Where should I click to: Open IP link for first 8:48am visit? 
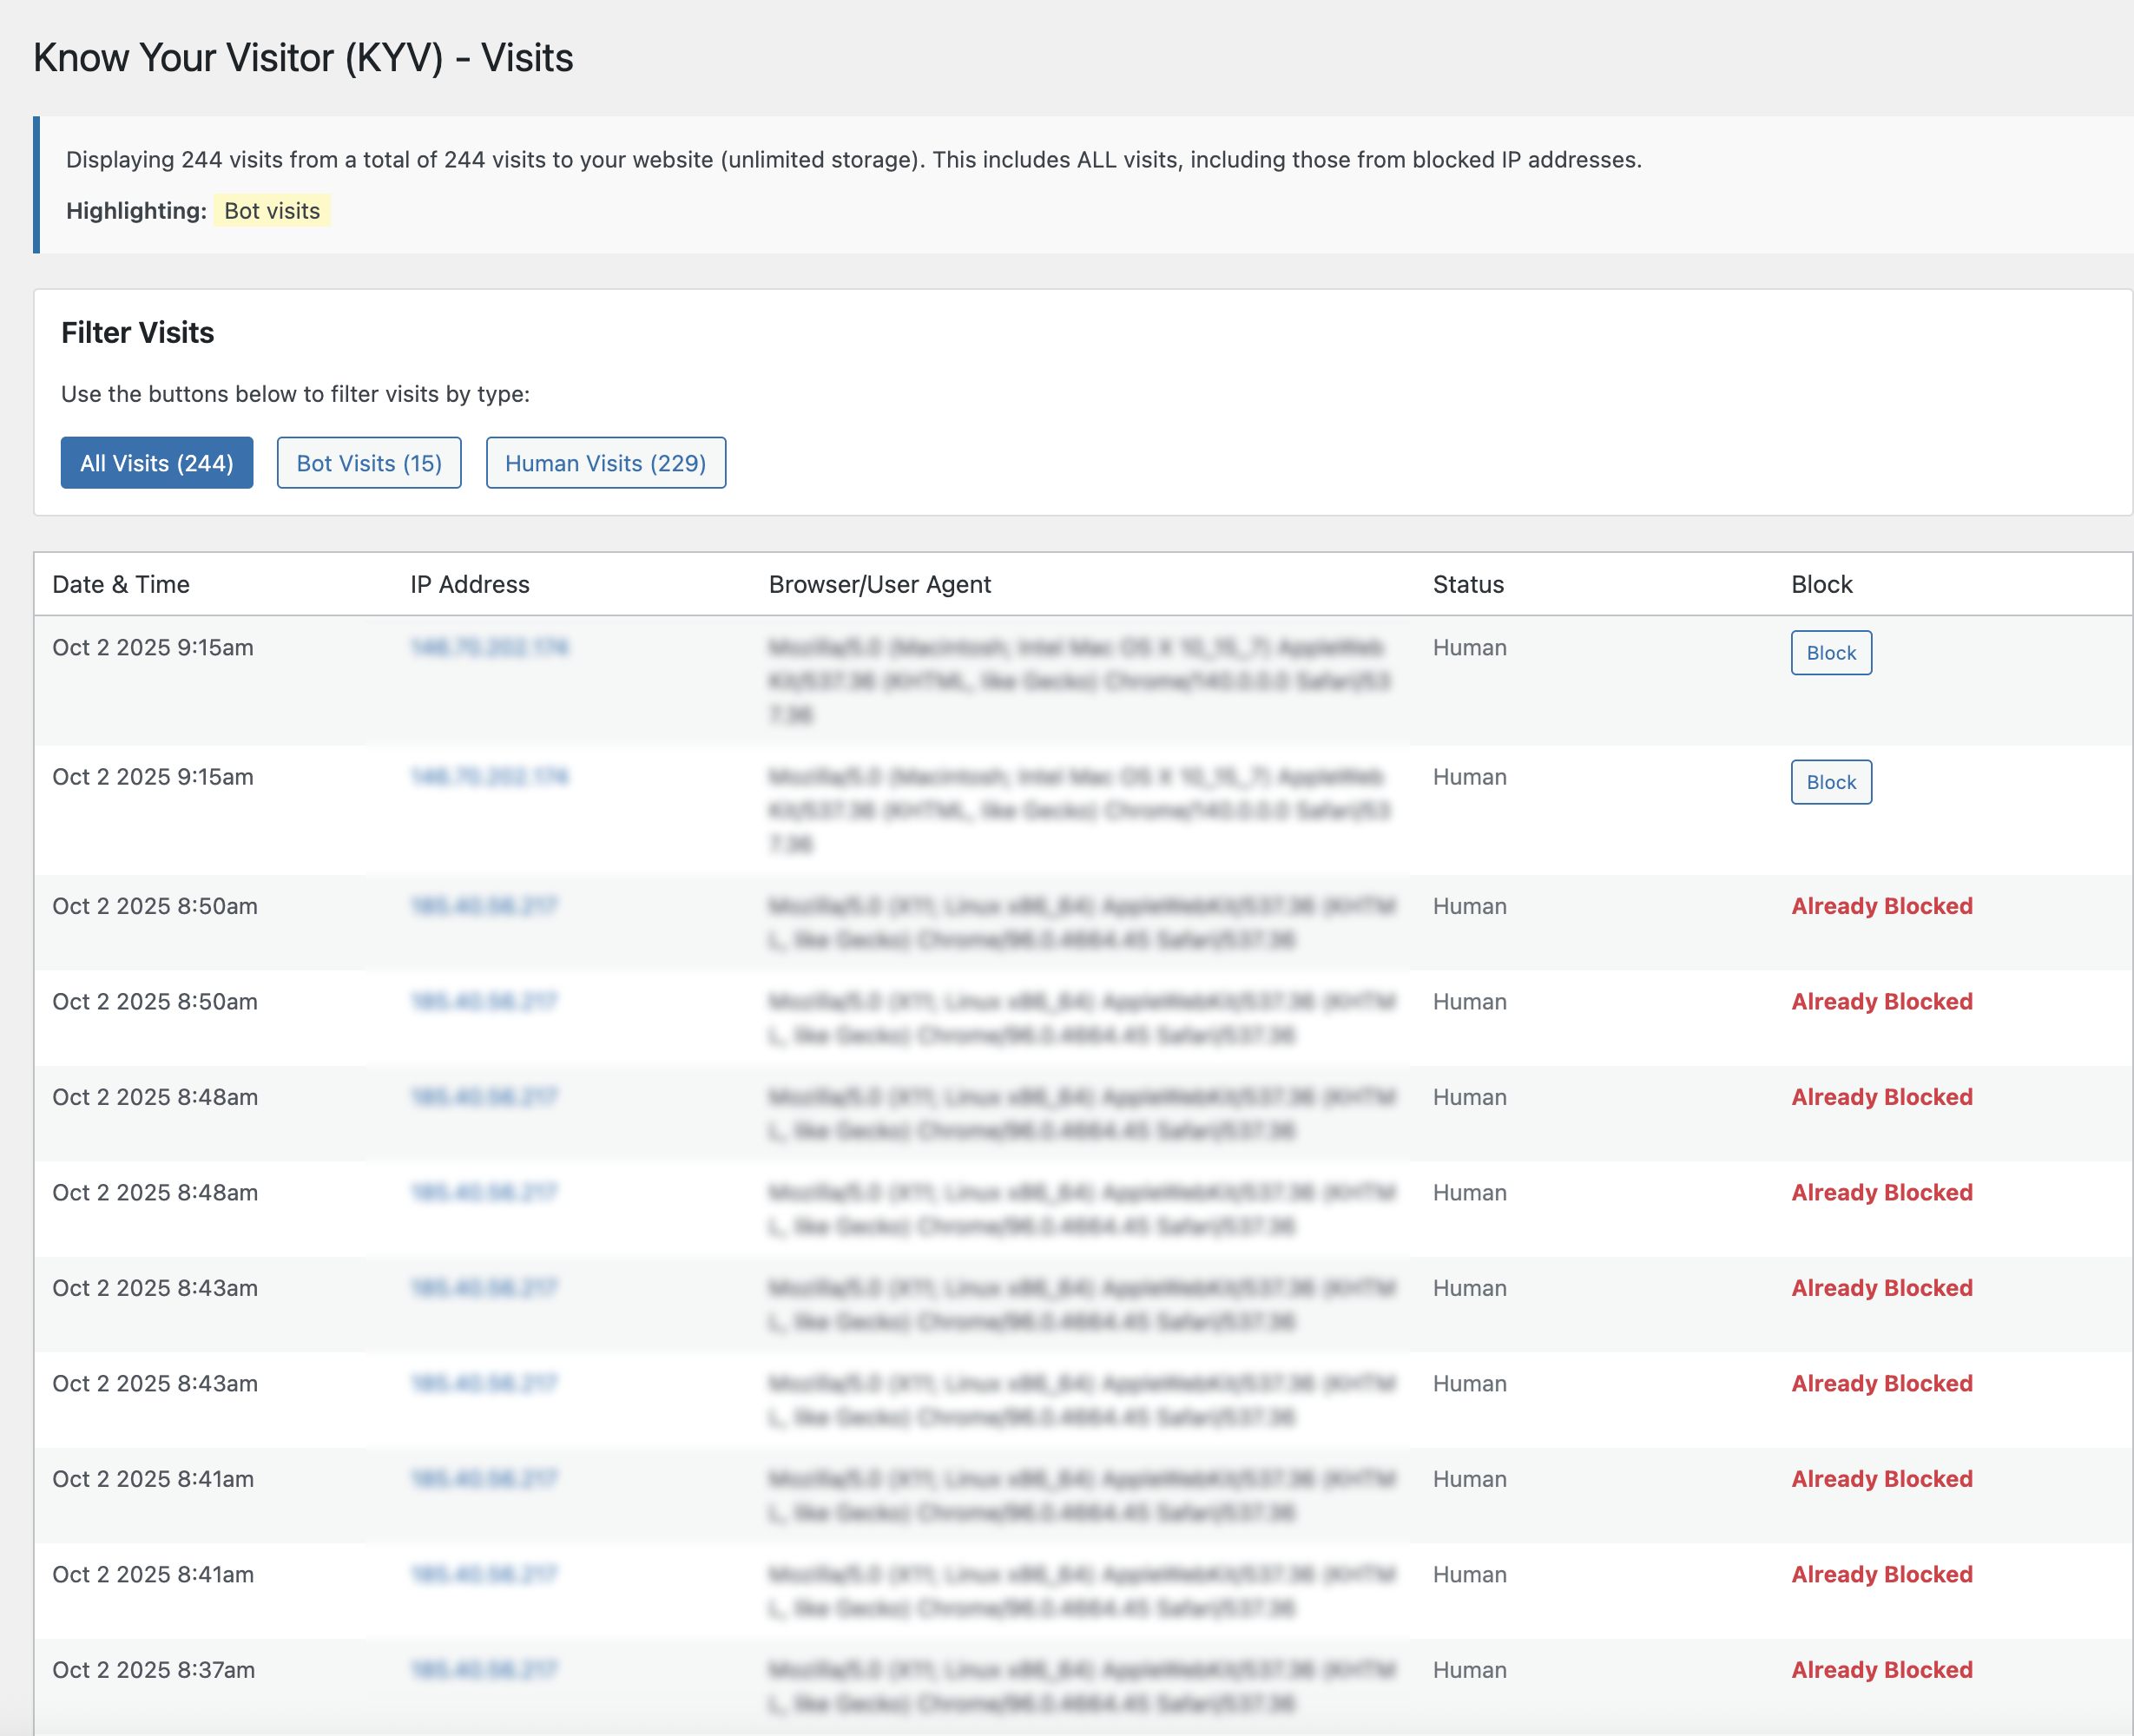point(484,1097)
